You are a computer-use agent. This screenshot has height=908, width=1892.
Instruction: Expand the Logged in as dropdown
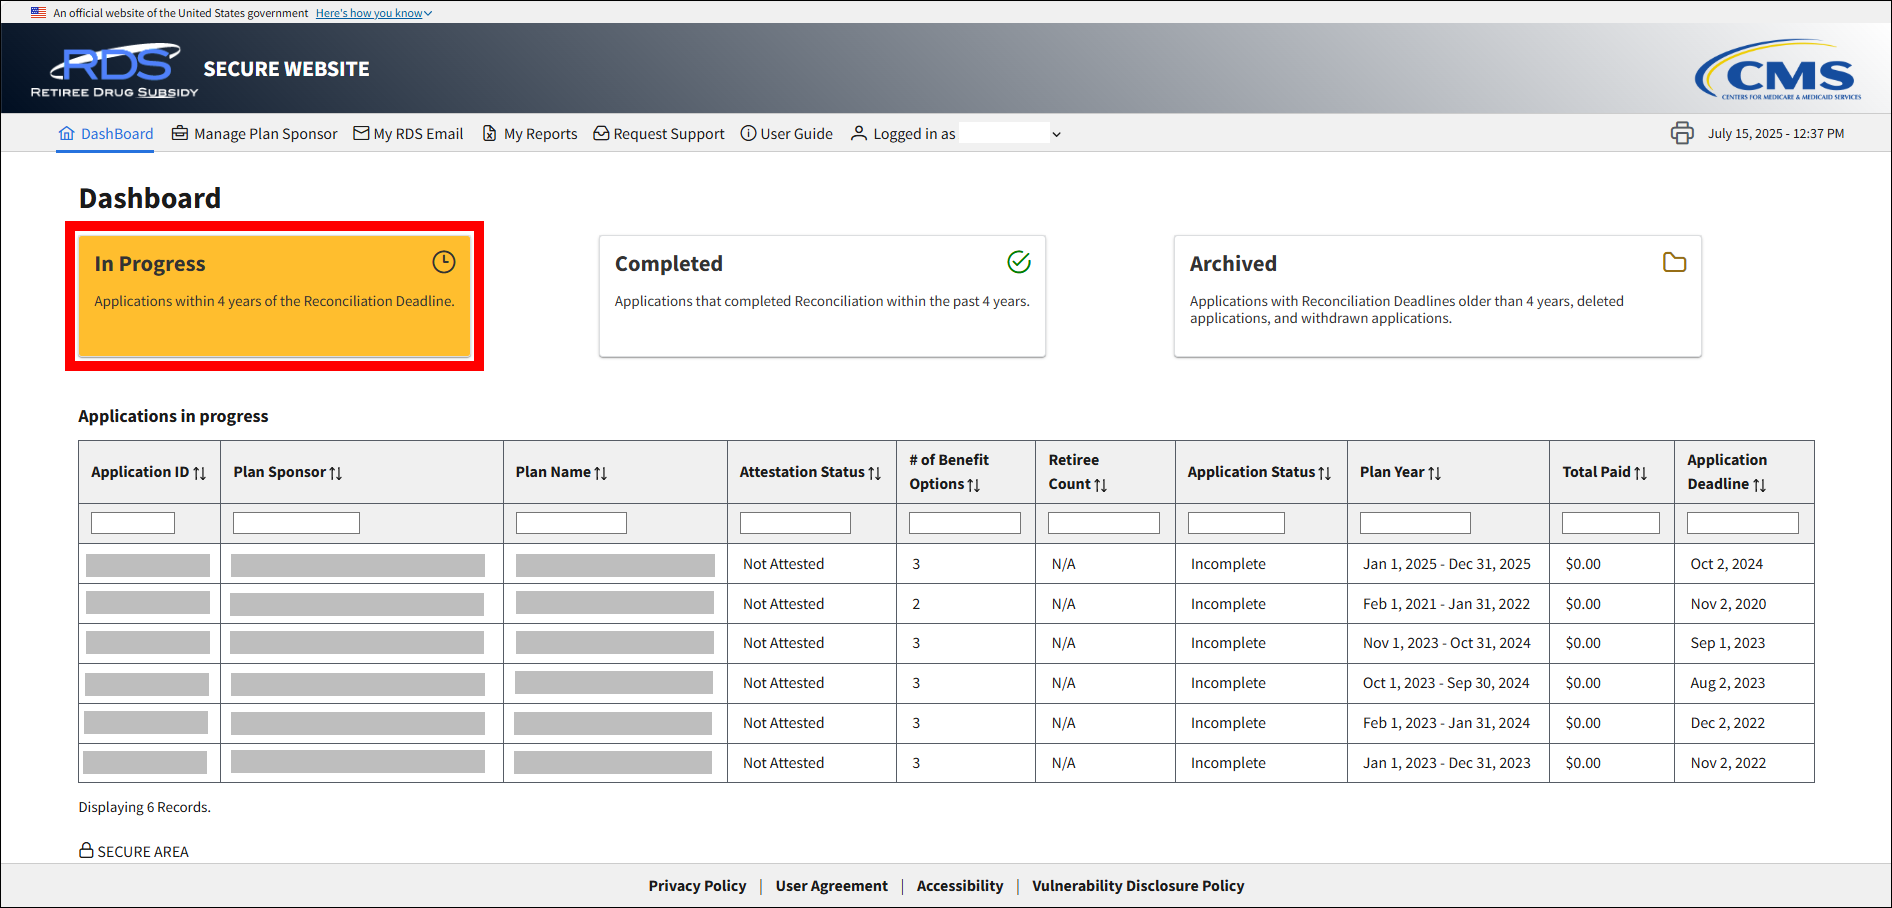[1056, 134]
